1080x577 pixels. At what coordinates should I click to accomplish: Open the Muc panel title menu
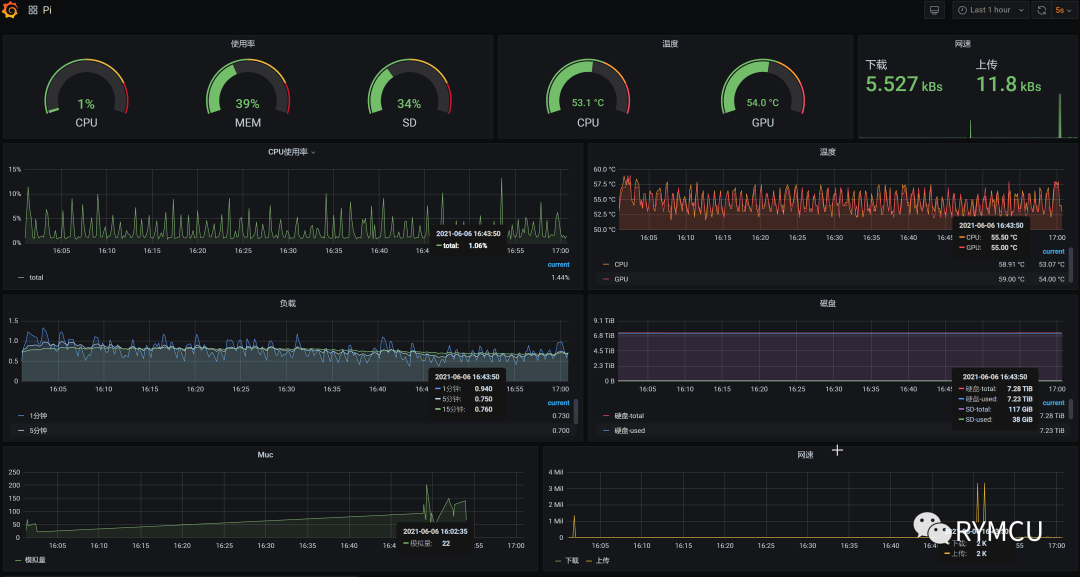[x=265, y=455]
